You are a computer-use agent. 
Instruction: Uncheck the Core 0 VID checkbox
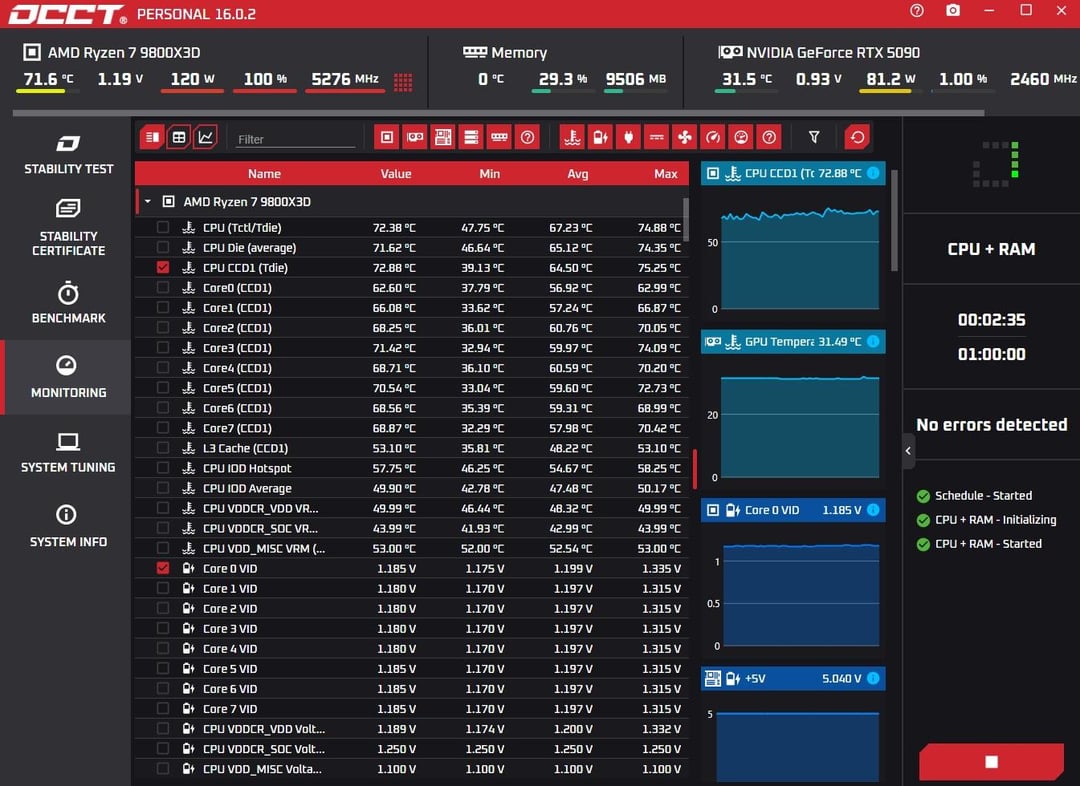point(163,568)
